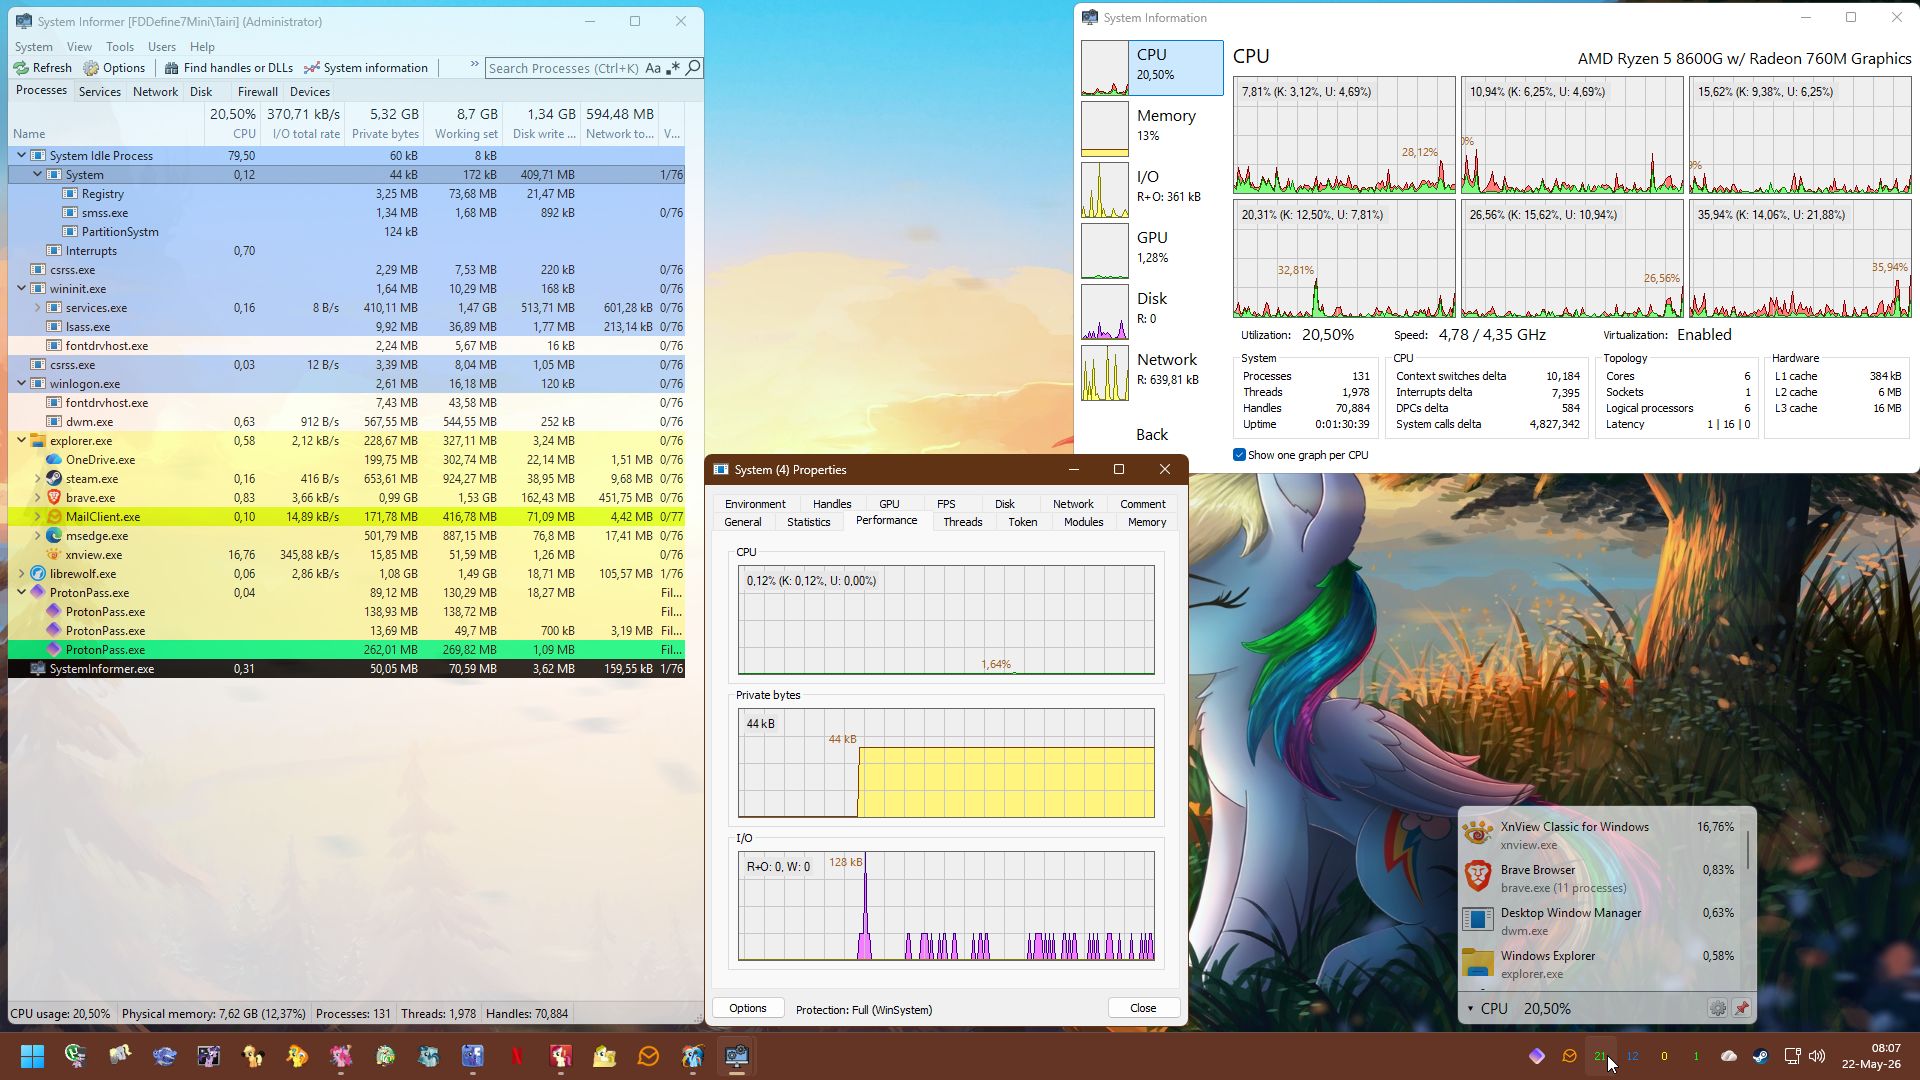Viewport: 1920px width, 1080px height.
Task: Click the OneDrive cloud tray icon
Action: coord(1728,1056)
